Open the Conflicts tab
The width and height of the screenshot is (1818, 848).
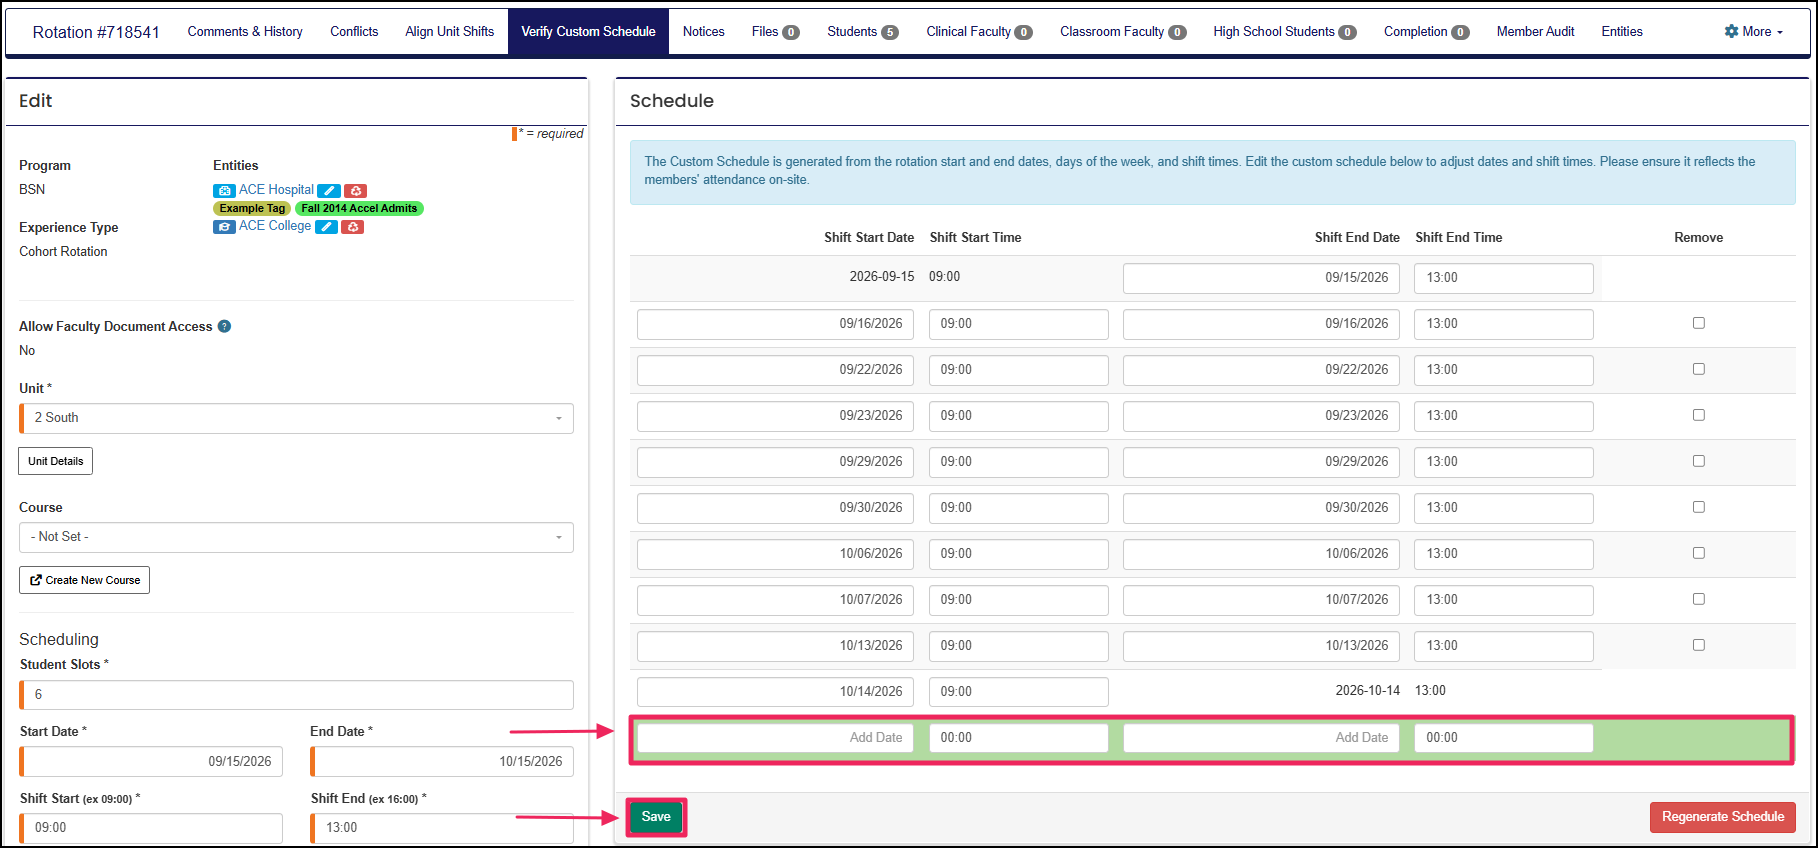coord(354,32)
